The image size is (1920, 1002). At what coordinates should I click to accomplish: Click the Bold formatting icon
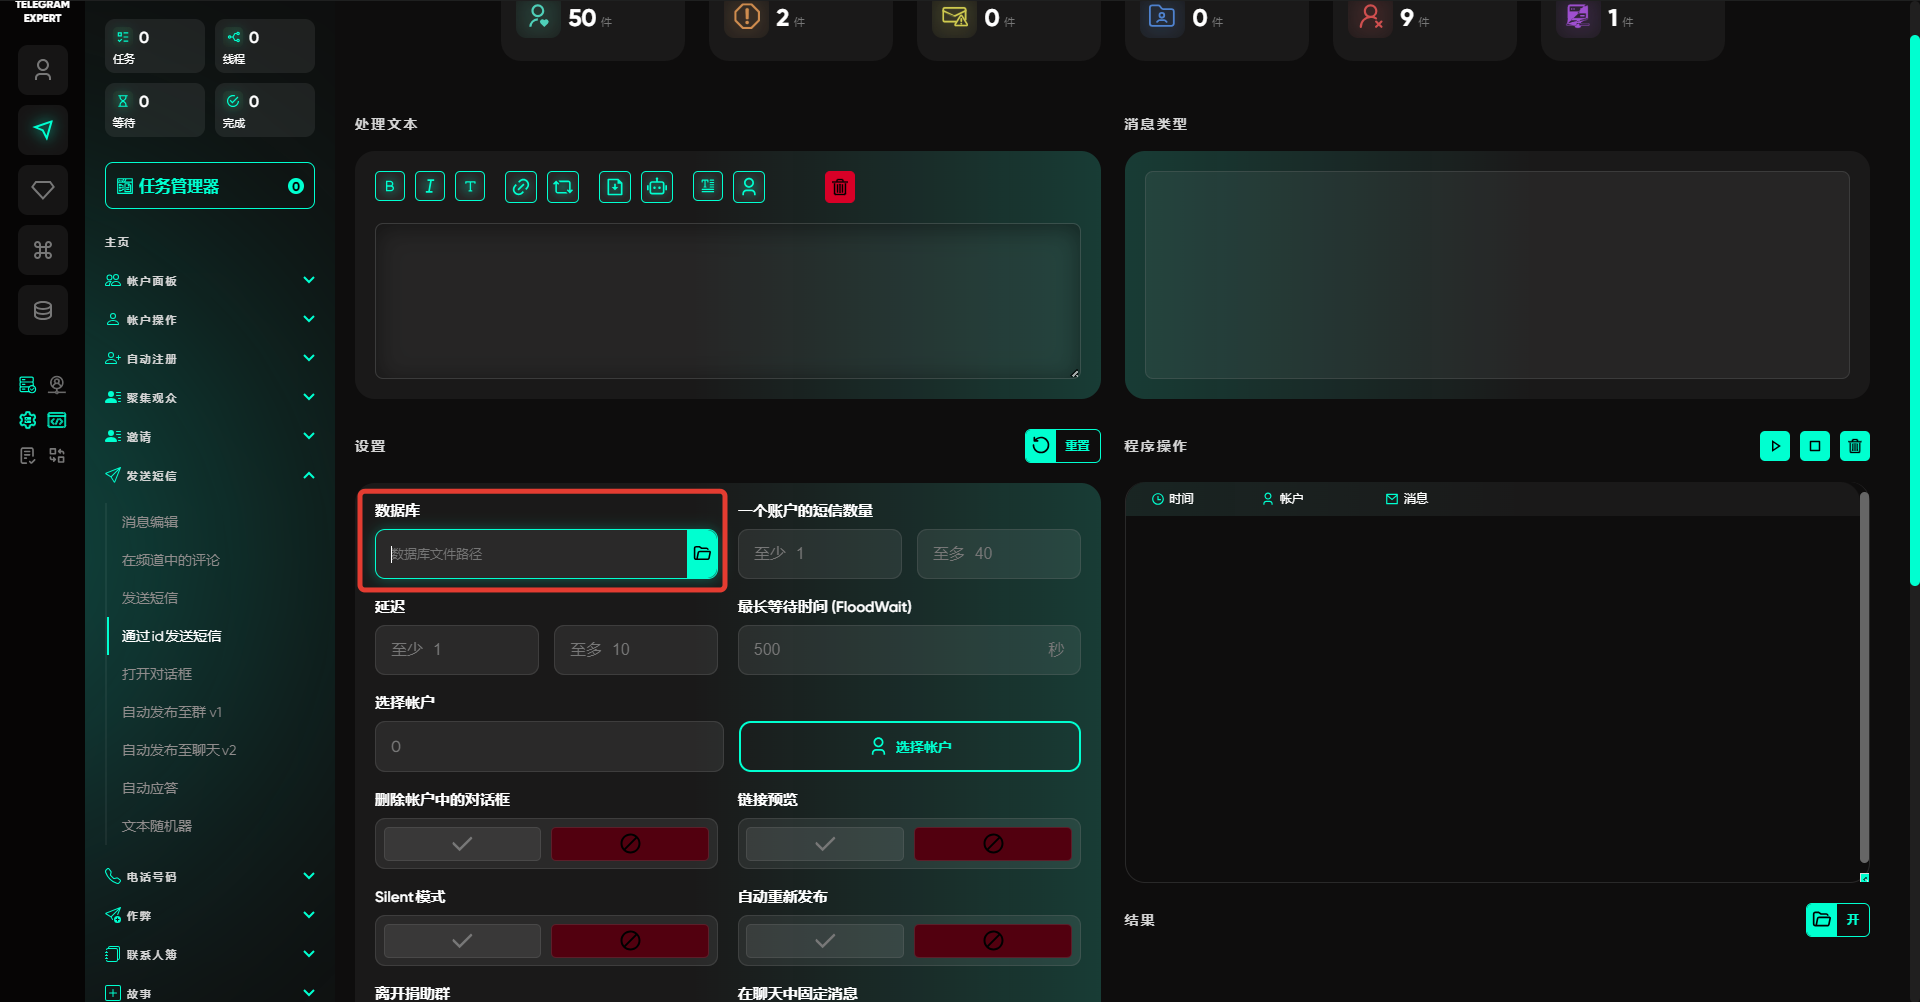[390, 187]
